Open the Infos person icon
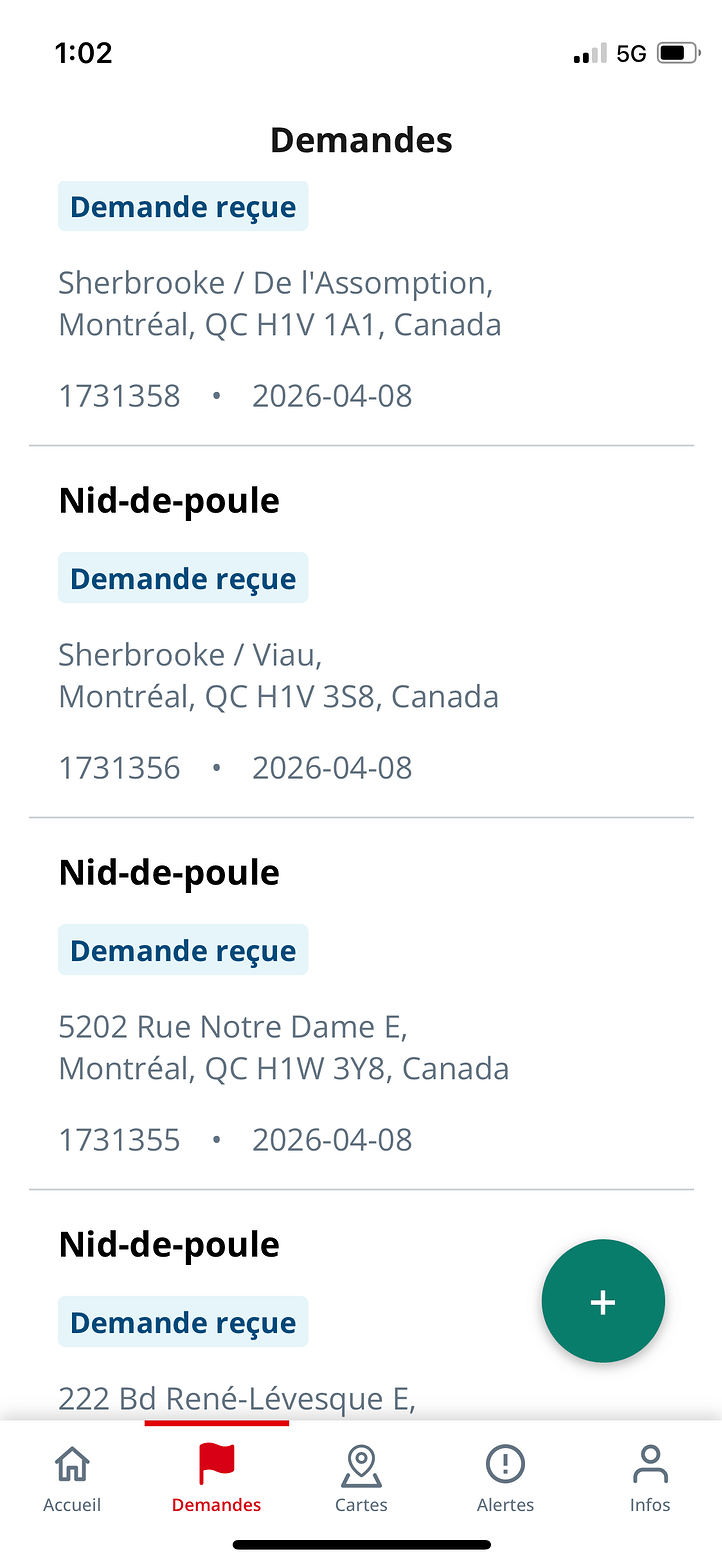Viewport: 722px width, 1565px height. coord(650,1464)
